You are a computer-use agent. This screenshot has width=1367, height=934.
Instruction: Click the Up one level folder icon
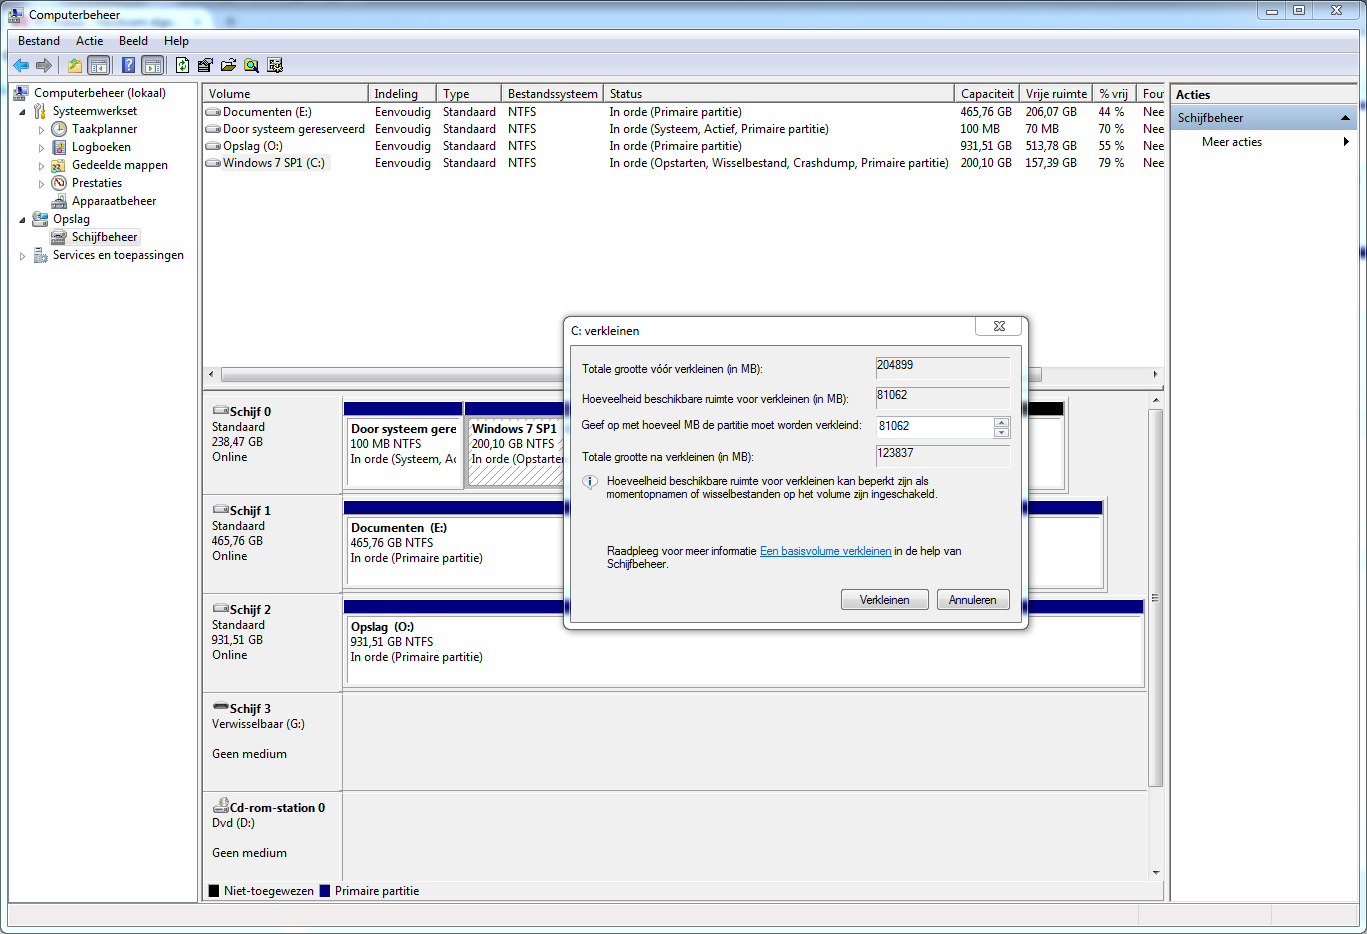(x=74, y=65)
